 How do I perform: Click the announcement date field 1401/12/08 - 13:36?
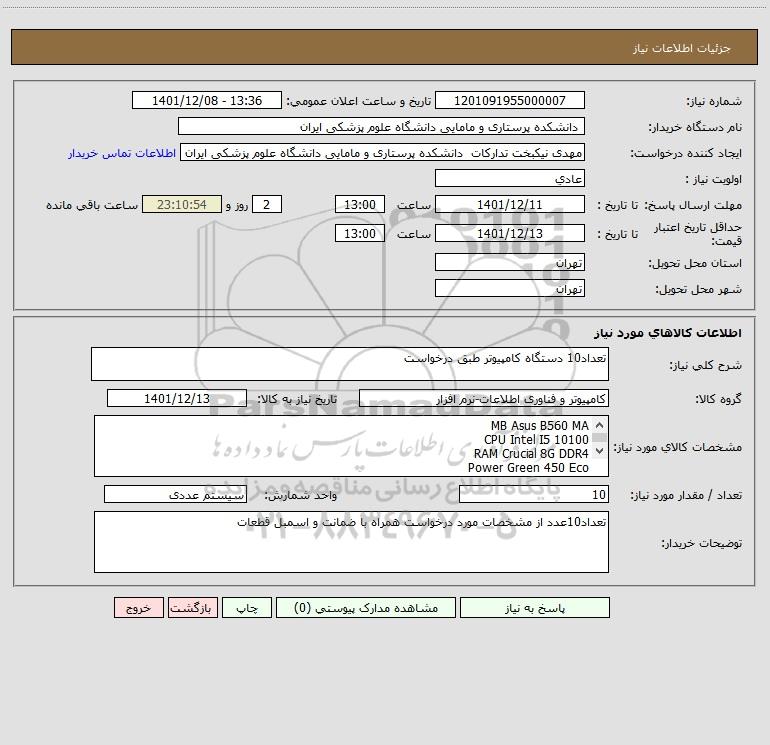pyautogui.click(x=207, y=100)
